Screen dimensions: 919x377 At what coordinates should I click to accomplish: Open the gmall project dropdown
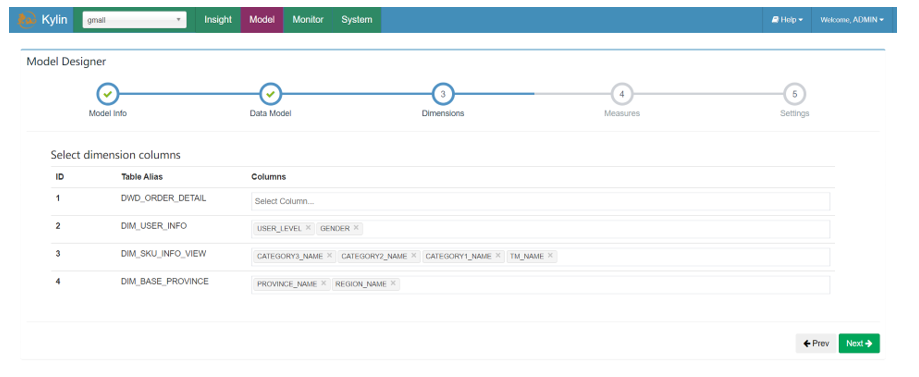click(x=134, y=20)
